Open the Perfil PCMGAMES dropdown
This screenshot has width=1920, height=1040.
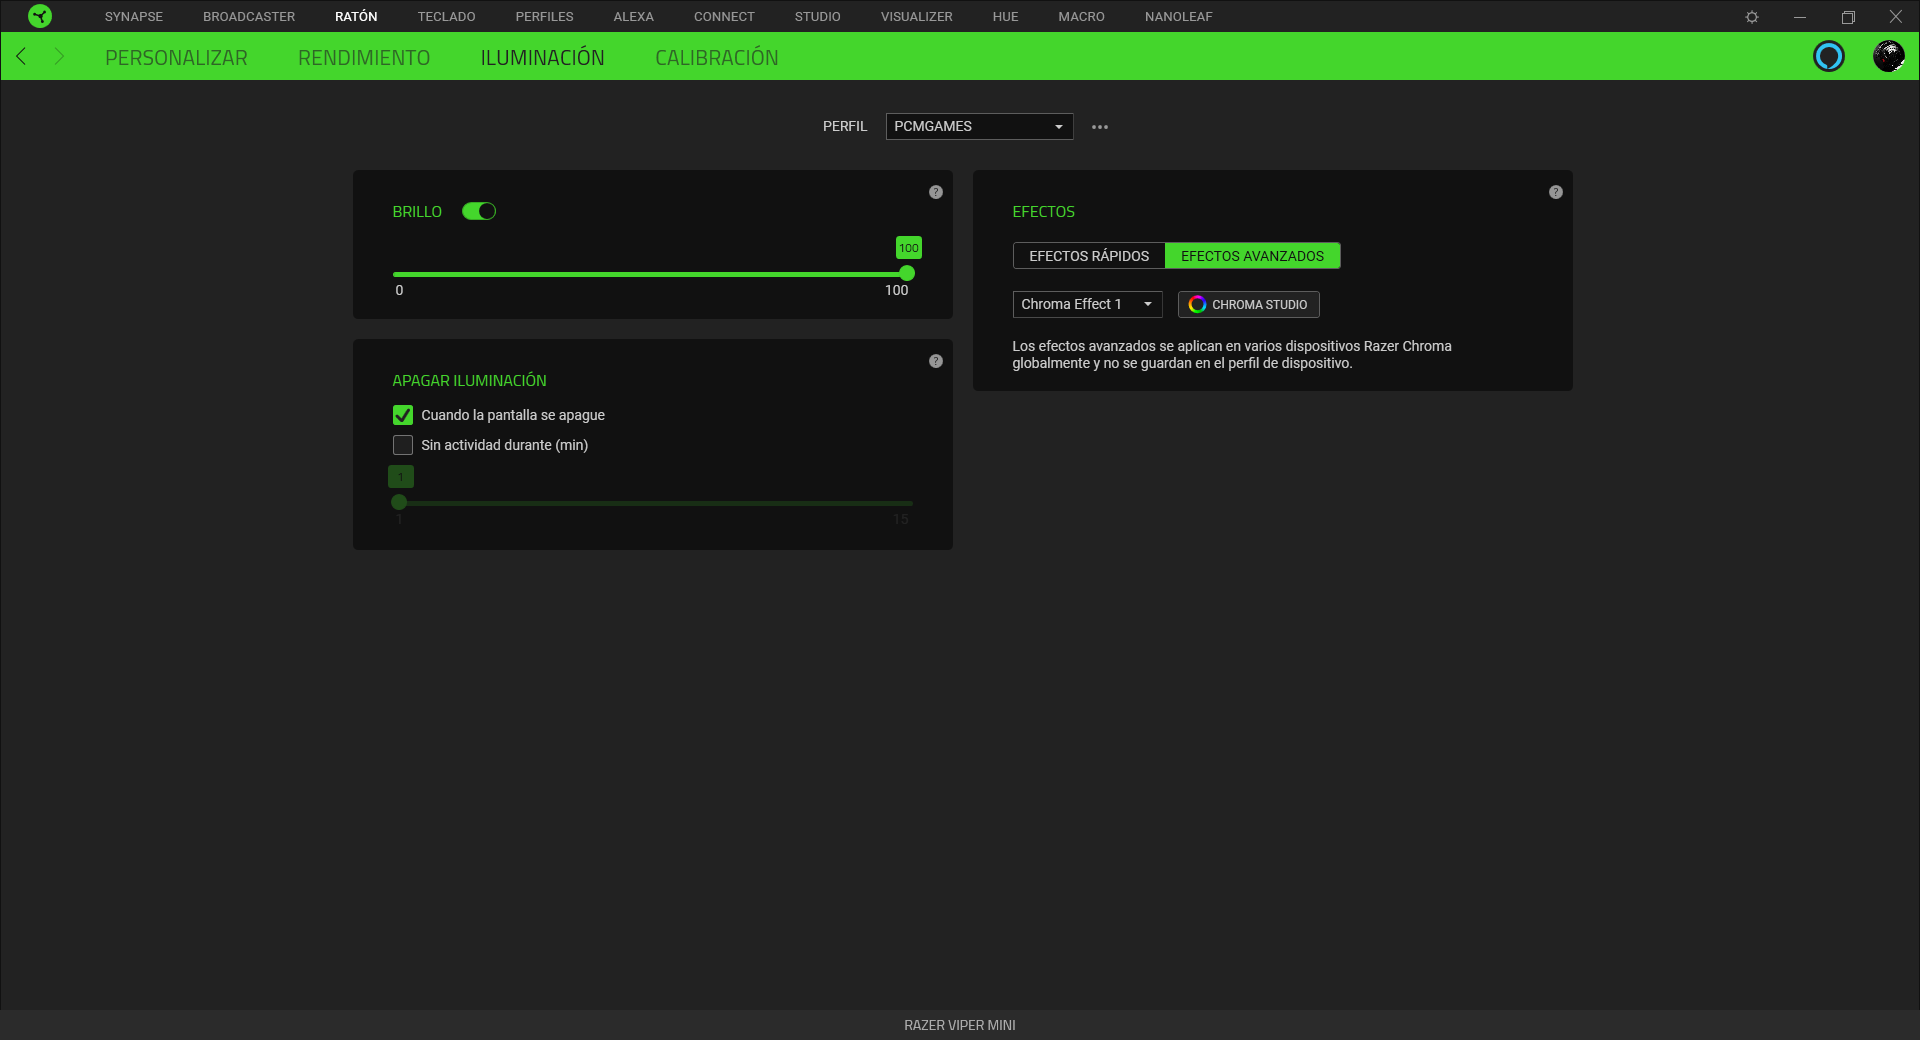coord(979,126)
